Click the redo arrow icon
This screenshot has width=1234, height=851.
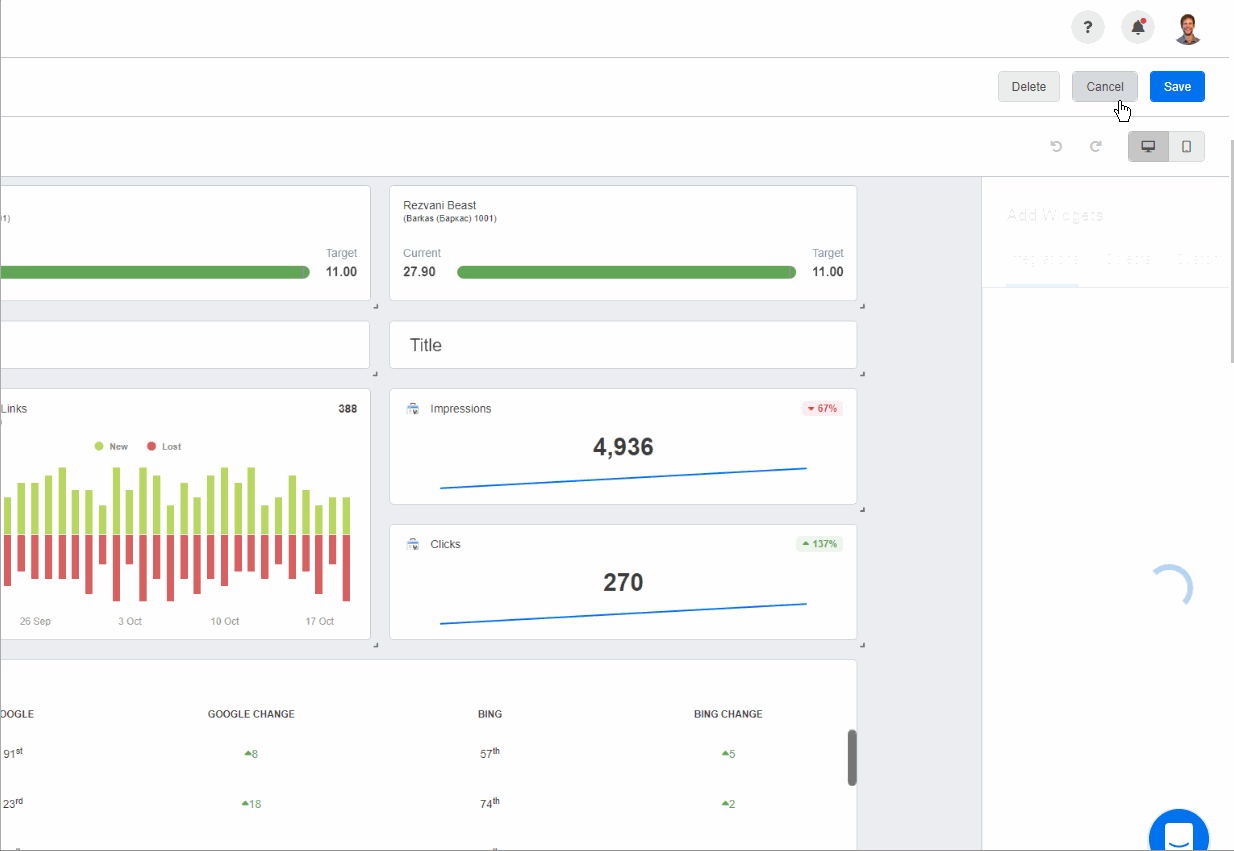1096,147
